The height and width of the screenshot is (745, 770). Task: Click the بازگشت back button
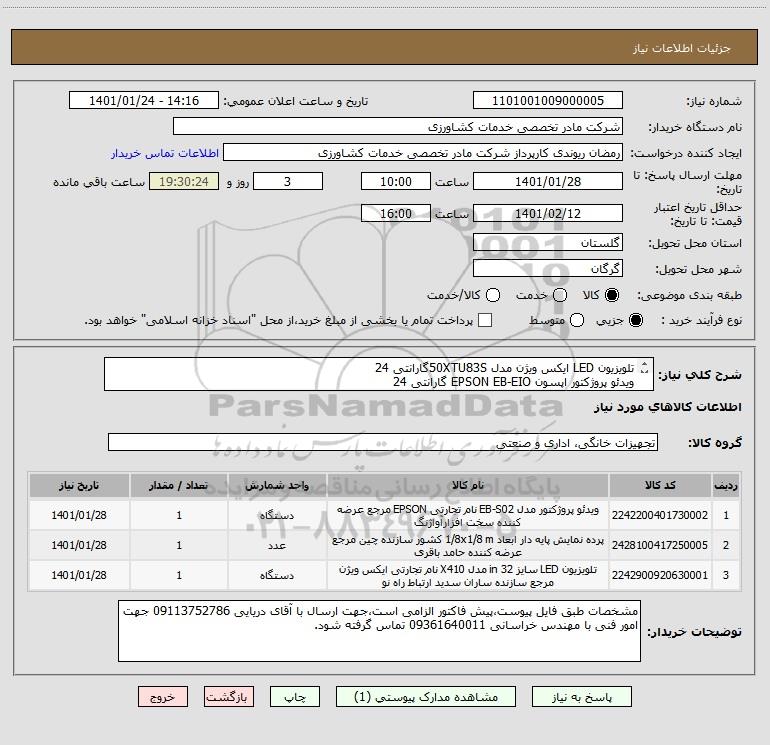click(x=229, y=697)
